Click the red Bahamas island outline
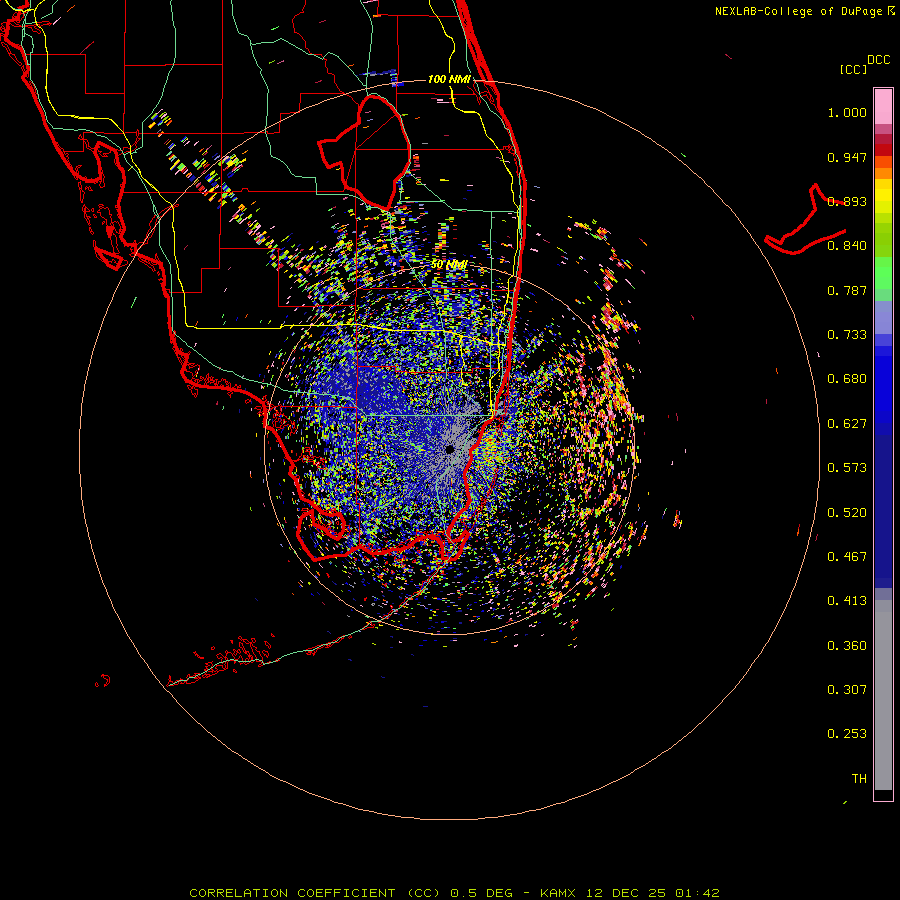 tap(805, 220)
